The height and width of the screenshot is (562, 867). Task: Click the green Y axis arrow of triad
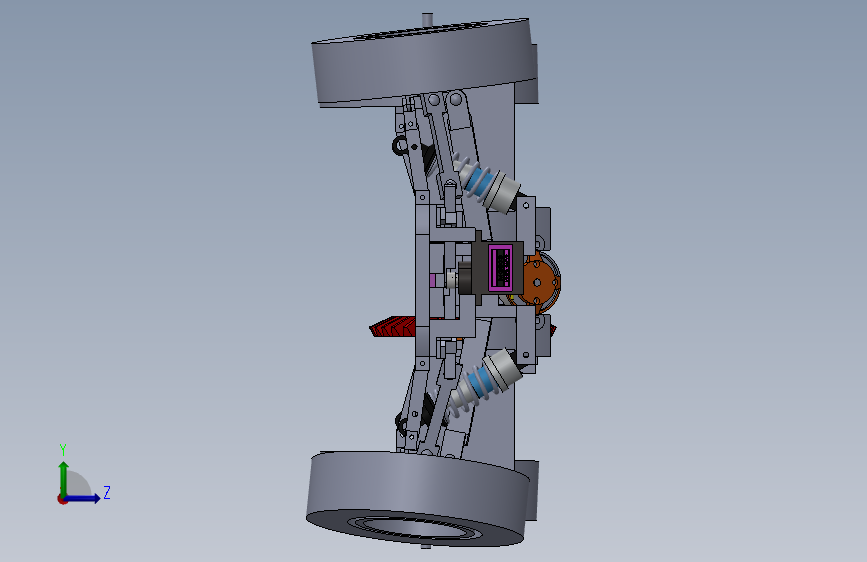tap(63, 479)
